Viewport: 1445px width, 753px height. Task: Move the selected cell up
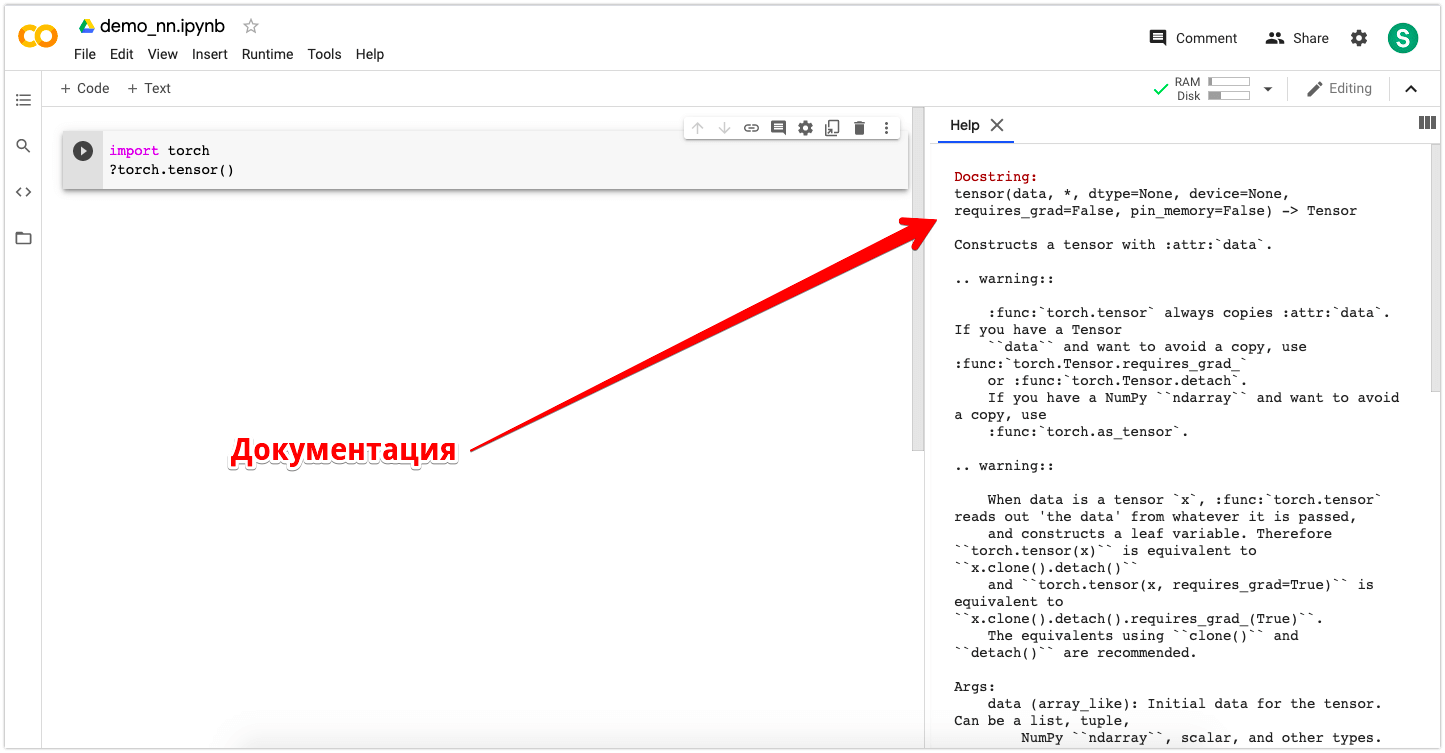pos(698,127)
